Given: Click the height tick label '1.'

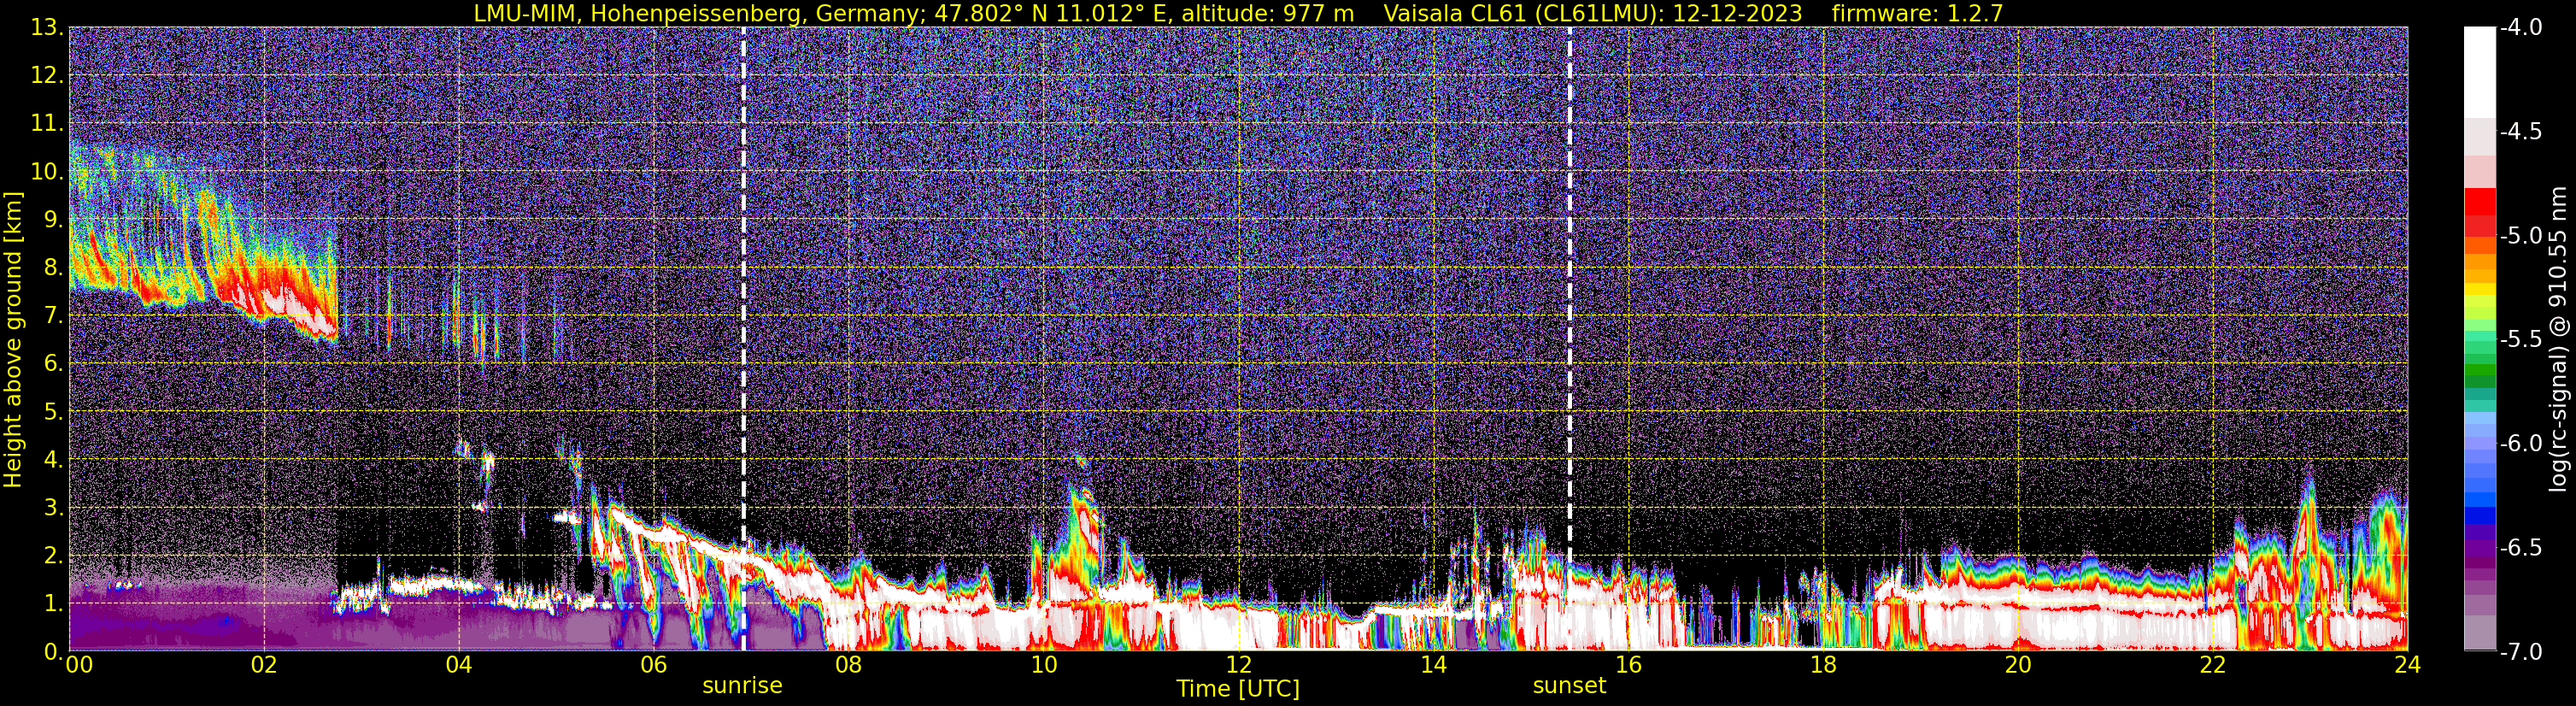Looking at the screenshot, I should (x=54, y=604).
